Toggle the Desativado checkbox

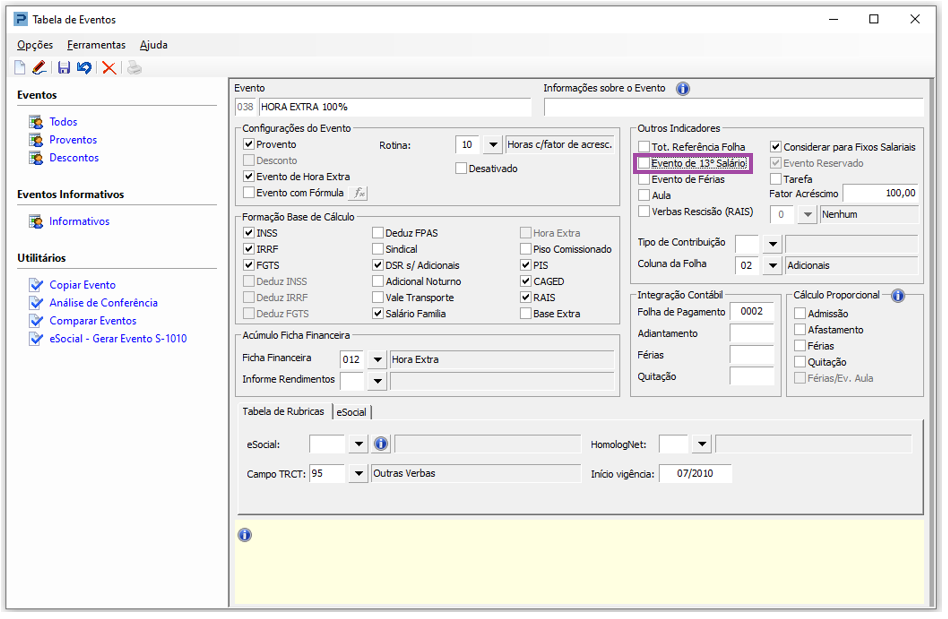point(461,169)
